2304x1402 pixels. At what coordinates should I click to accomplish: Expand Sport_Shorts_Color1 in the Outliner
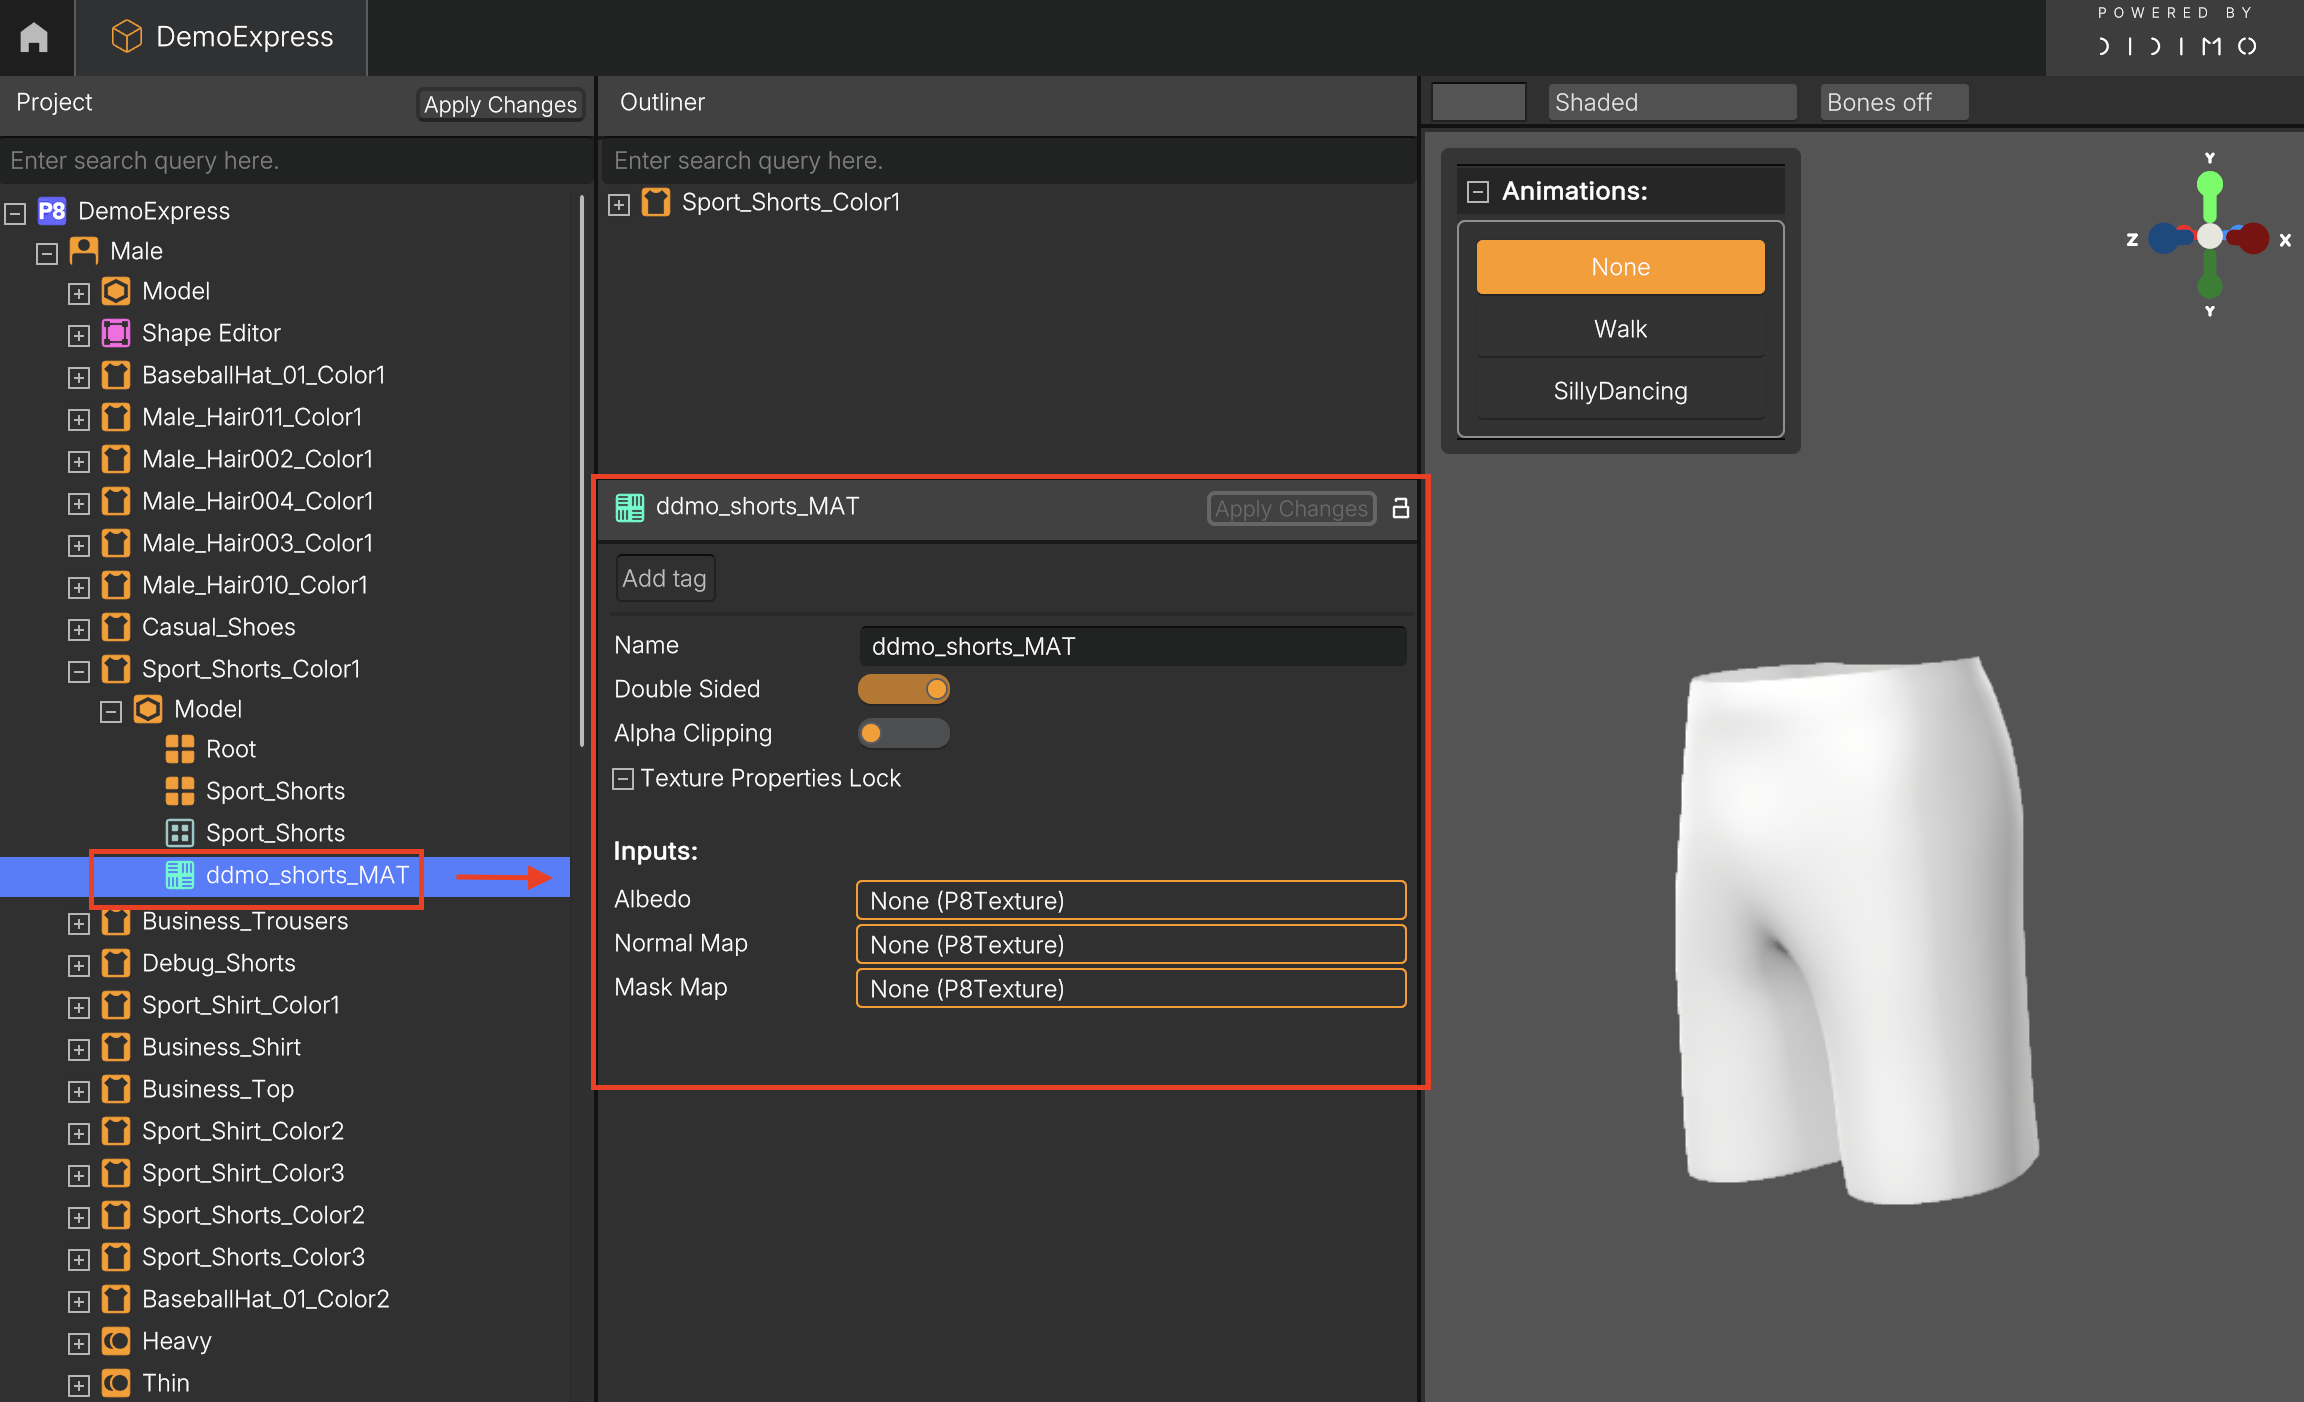pos(619,204)
